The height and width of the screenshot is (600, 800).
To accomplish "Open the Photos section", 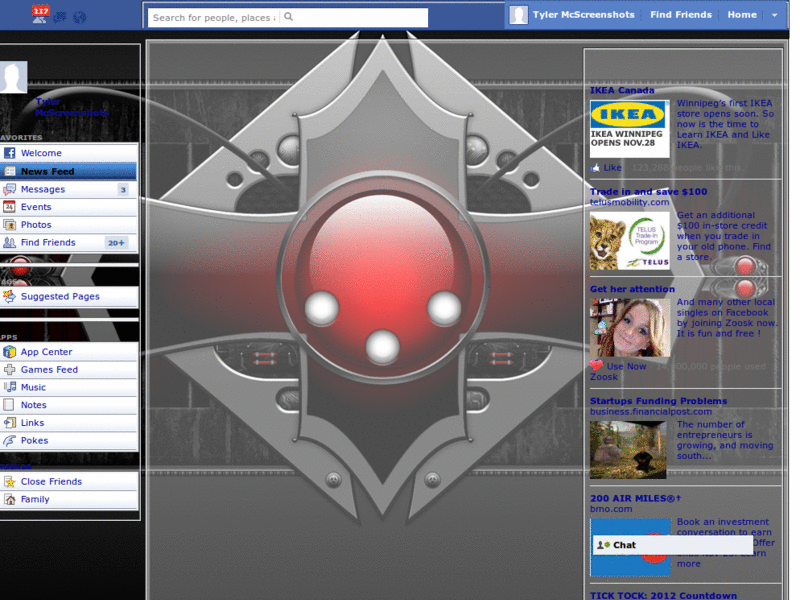I will coord(38,225).
